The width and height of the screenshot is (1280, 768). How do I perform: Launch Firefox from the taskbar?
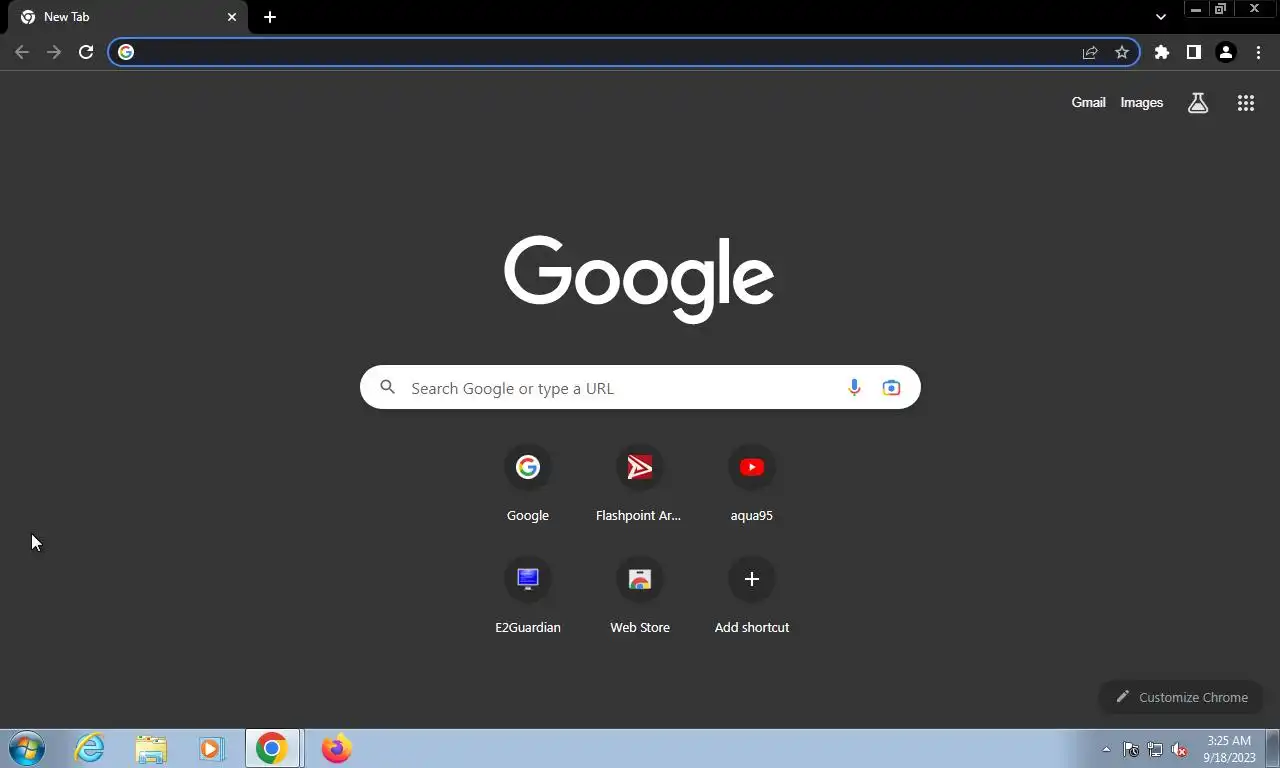[337, 748]
